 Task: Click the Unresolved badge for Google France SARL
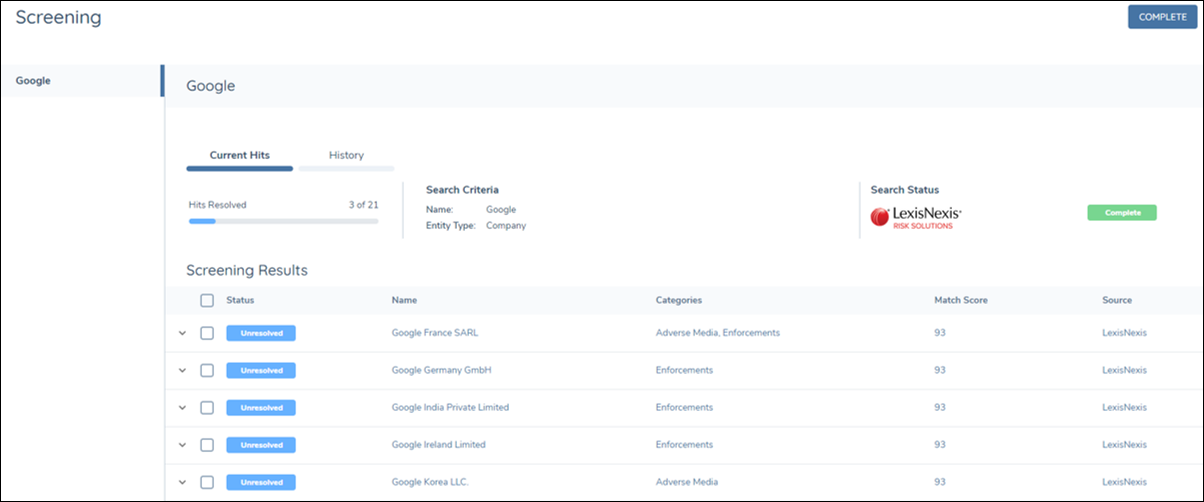tap(261, 333)
